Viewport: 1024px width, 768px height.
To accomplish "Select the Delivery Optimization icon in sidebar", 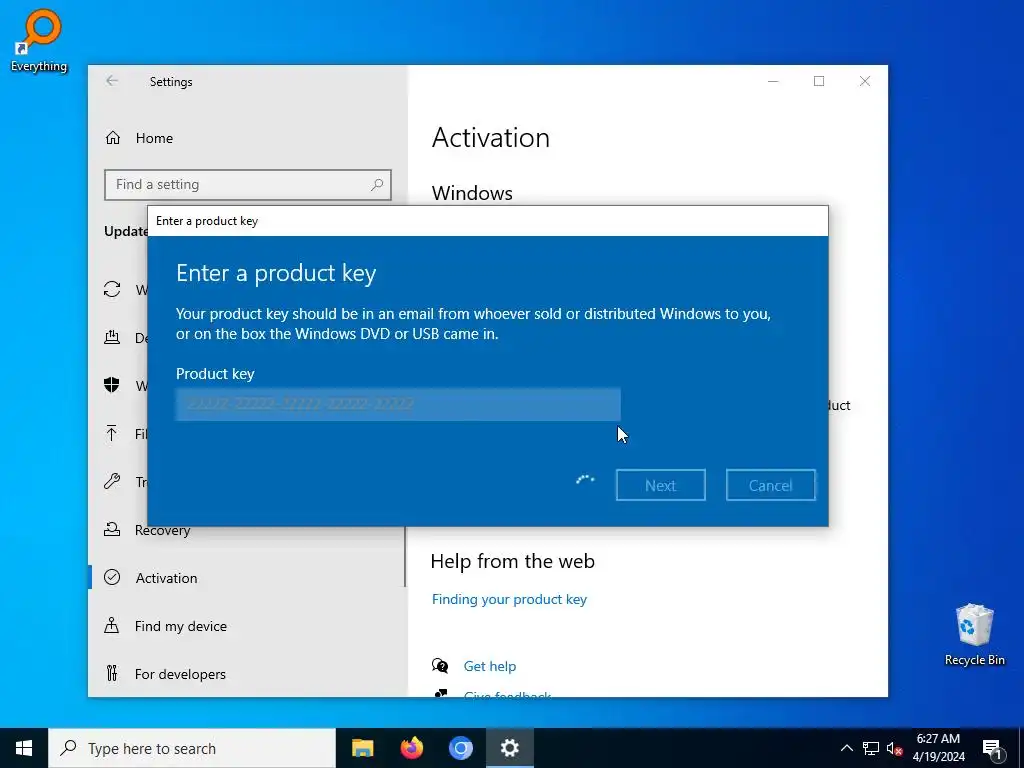I will tap(112, 337).
